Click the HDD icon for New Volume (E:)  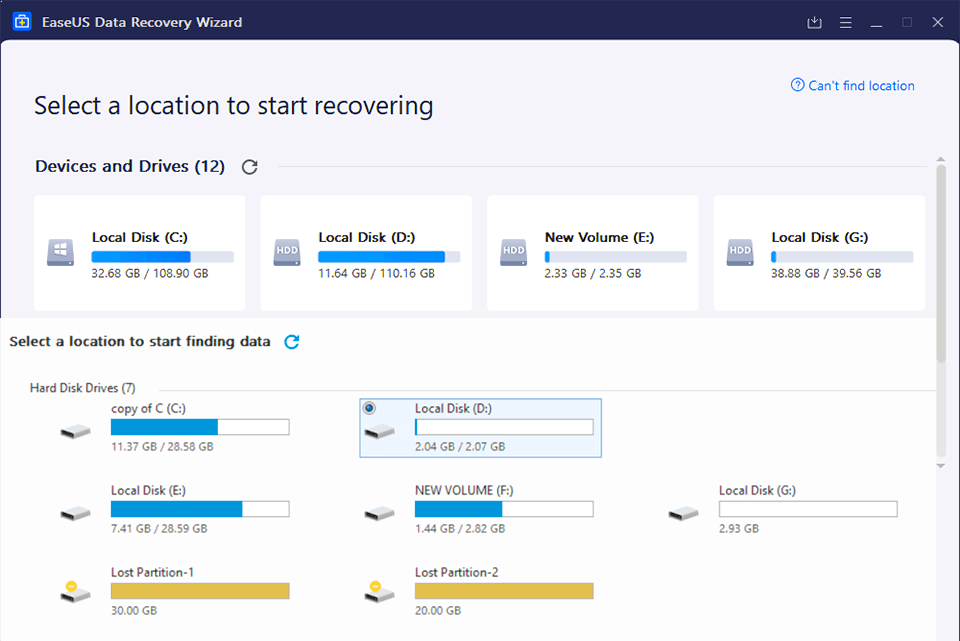(x=514, y=252)
